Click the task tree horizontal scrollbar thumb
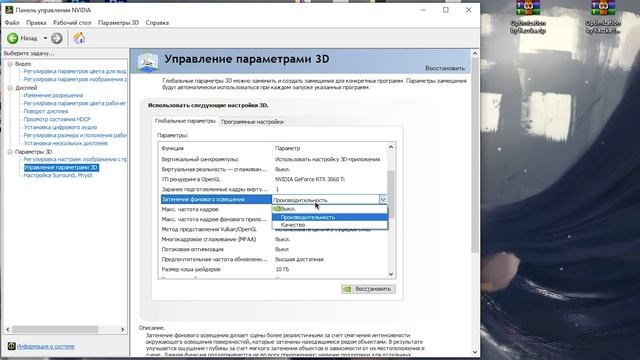Image resolution: width=640 pixels, height=360 pixels. click(x=55, y=329)
